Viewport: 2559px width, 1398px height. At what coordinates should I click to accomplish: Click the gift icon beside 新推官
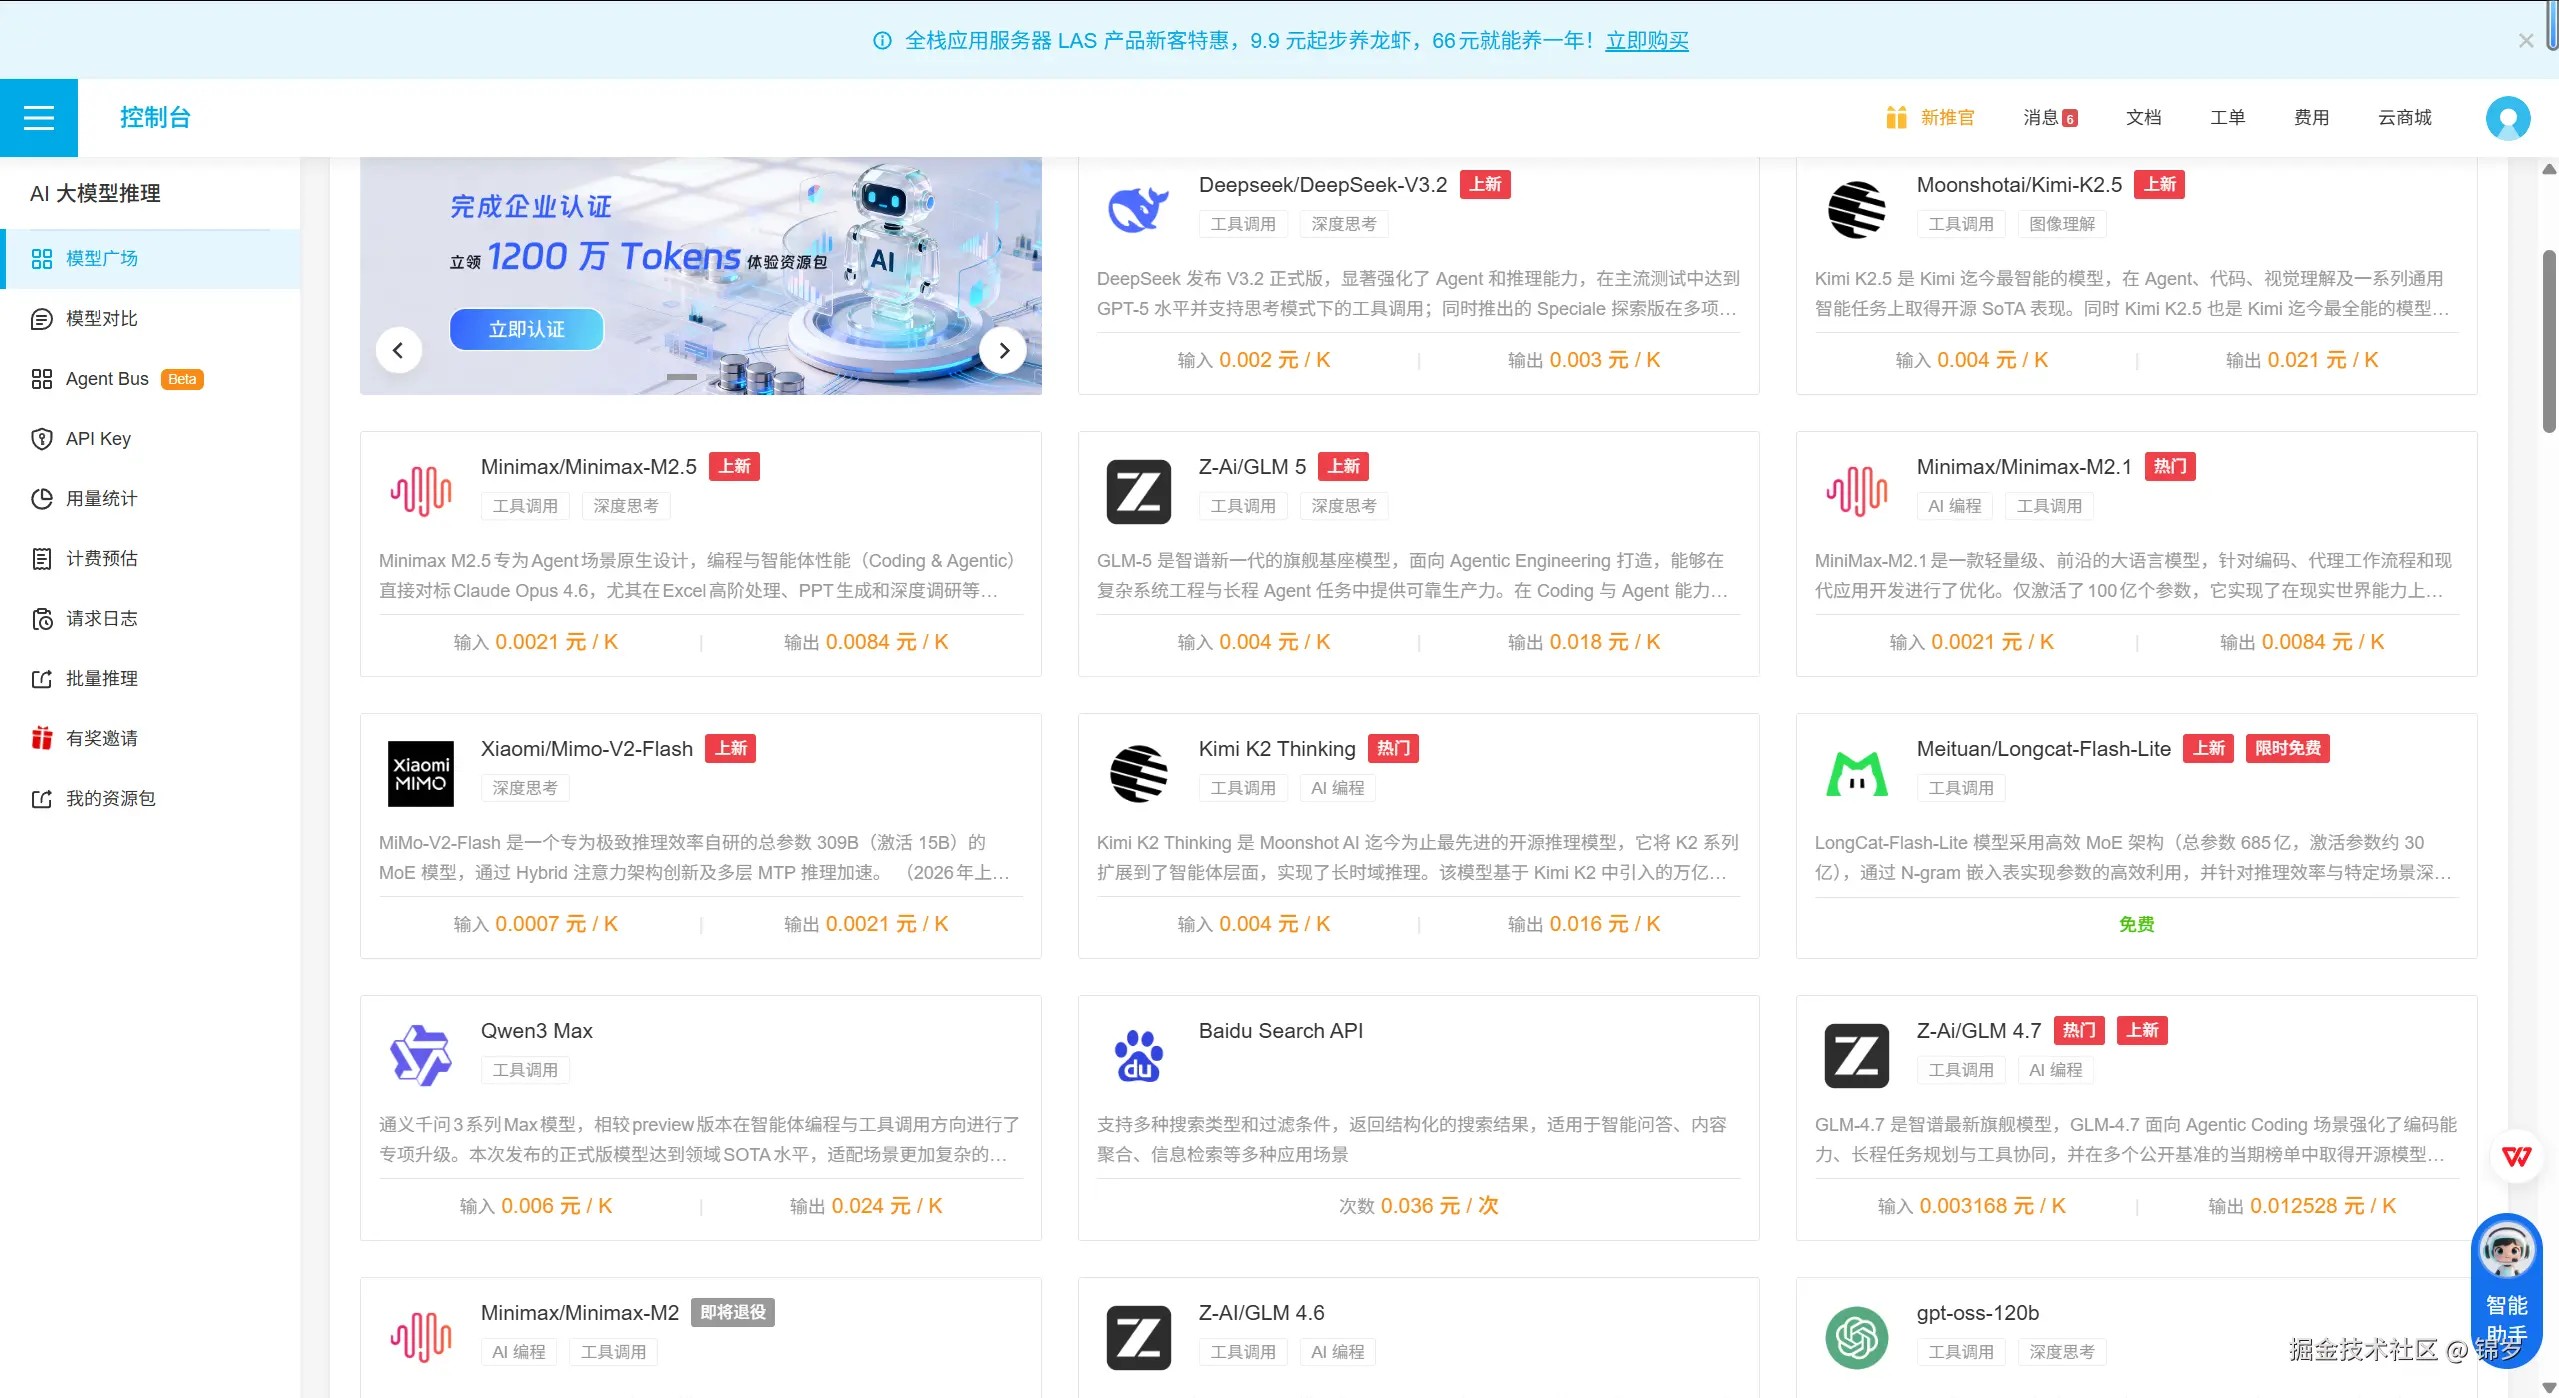tap(1896, 117)
